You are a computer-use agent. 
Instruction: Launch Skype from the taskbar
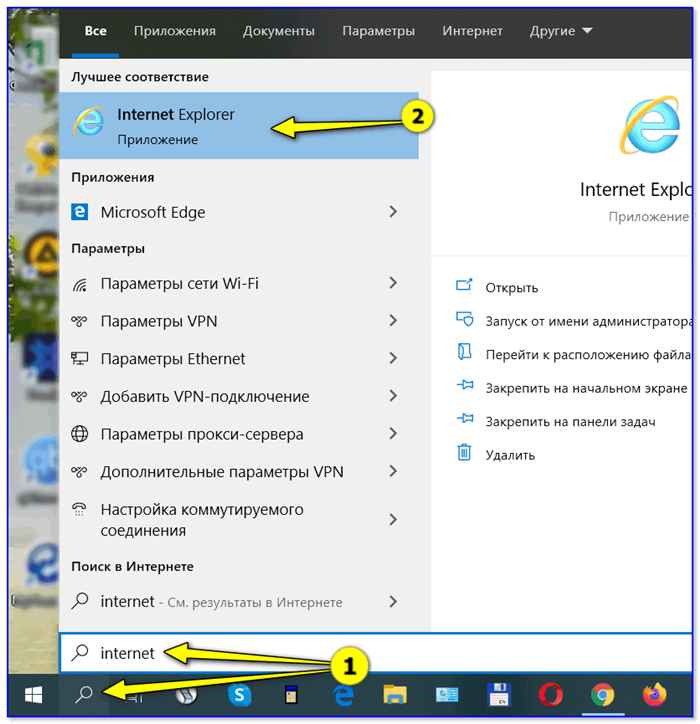239,694
